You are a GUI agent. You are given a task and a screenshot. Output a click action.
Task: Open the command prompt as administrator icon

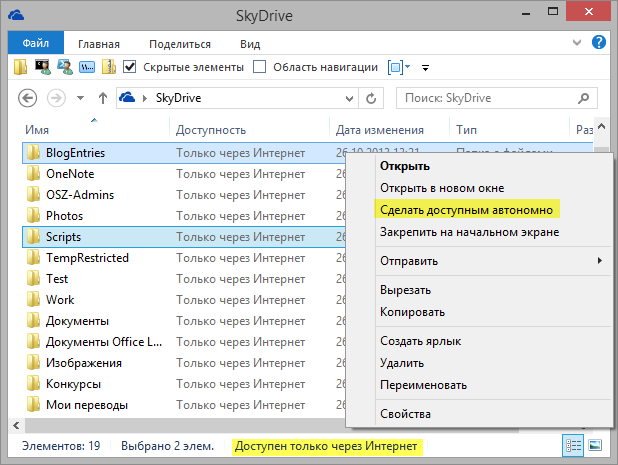[x=43, y=67]
